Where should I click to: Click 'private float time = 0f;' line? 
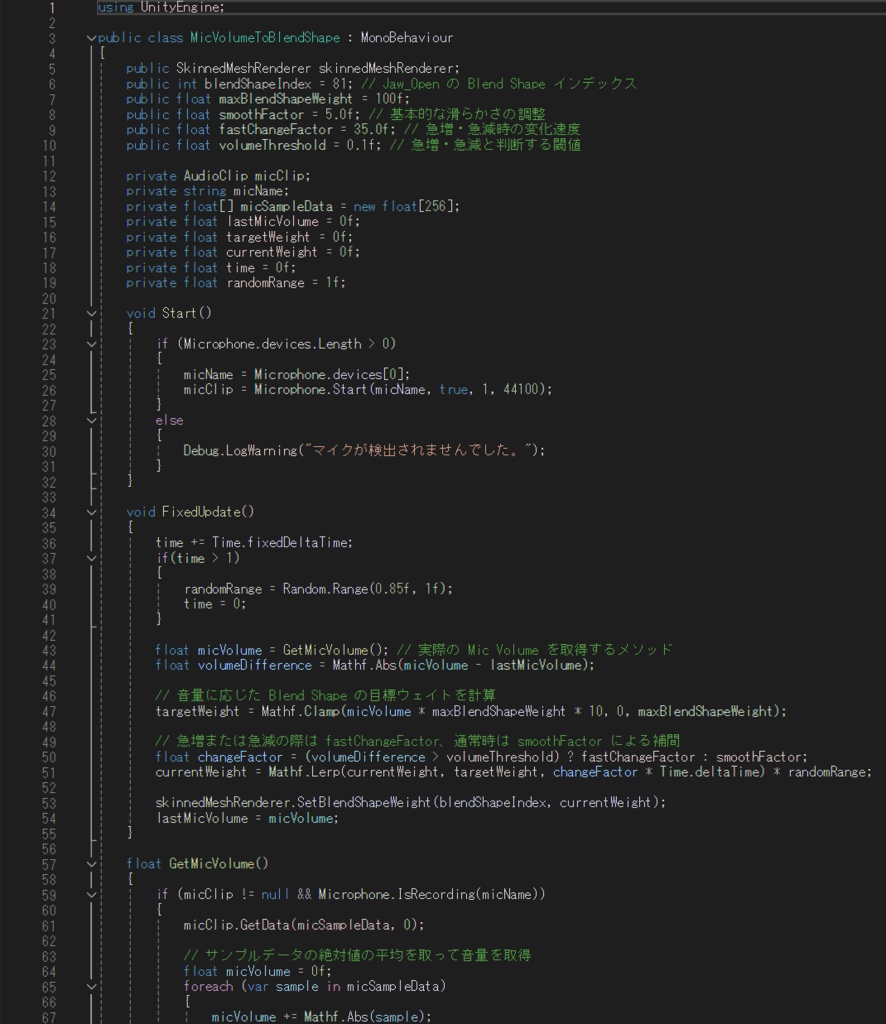[211, 268]
